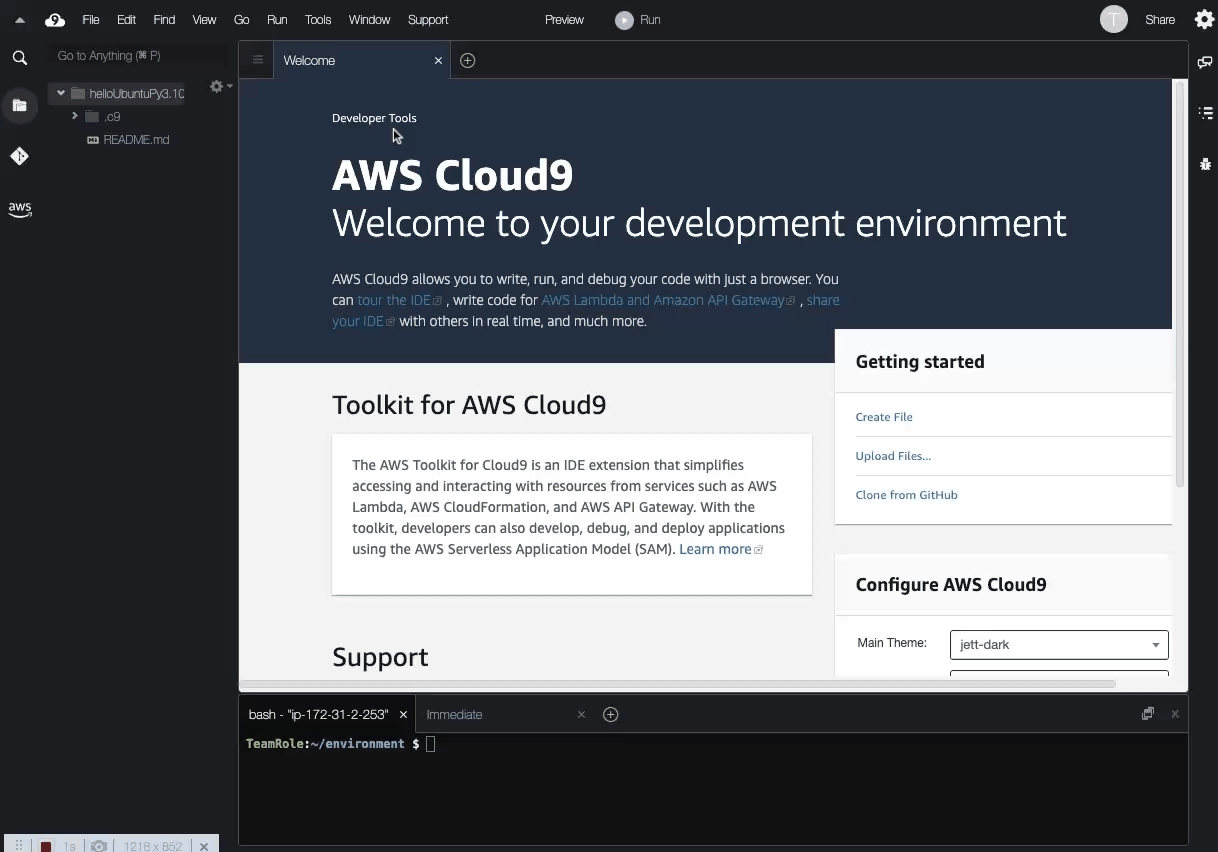Stop recording with the red square button
Screen dimensions: 1218x852
coord(46,846)
